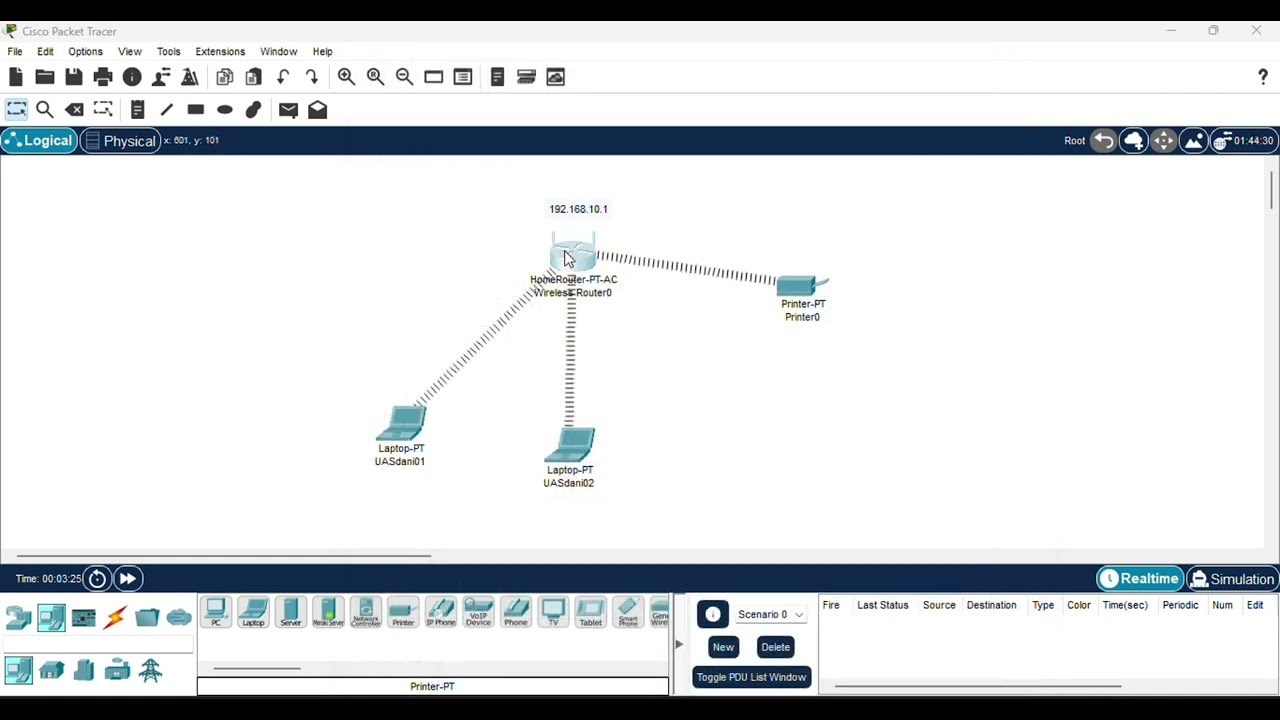Click the Root label in the navigation bar

click(x=1074, y=141)
